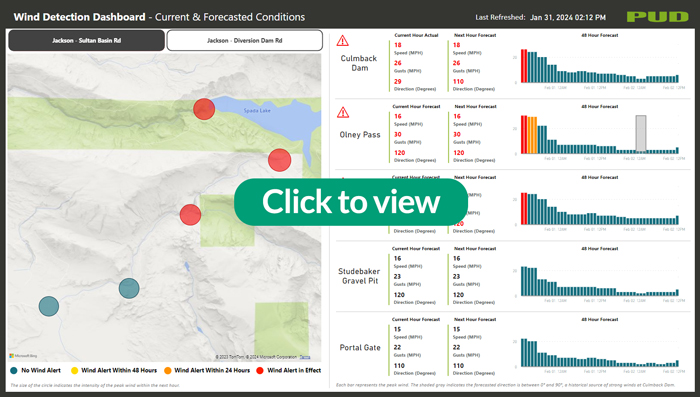
Task: Click the Olney Pass station name
Action: click(x=360, y=134)
